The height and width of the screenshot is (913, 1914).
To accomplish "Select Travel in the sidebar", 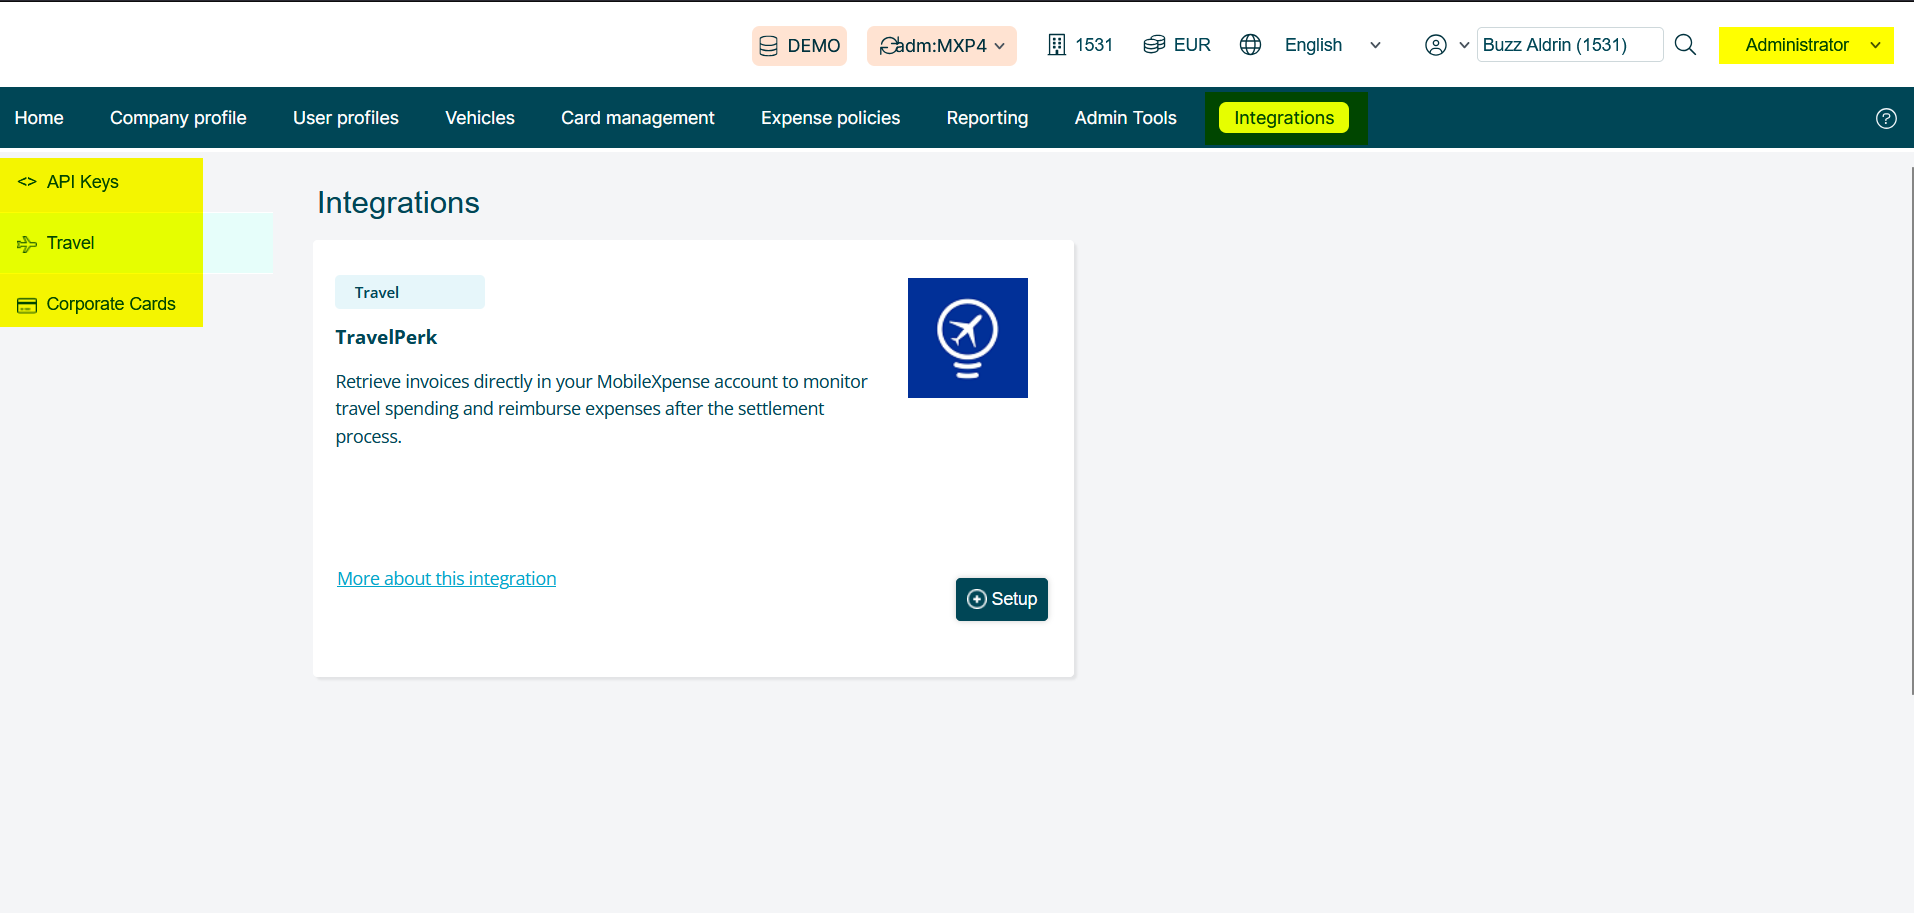I will click(x=70, y=243).
